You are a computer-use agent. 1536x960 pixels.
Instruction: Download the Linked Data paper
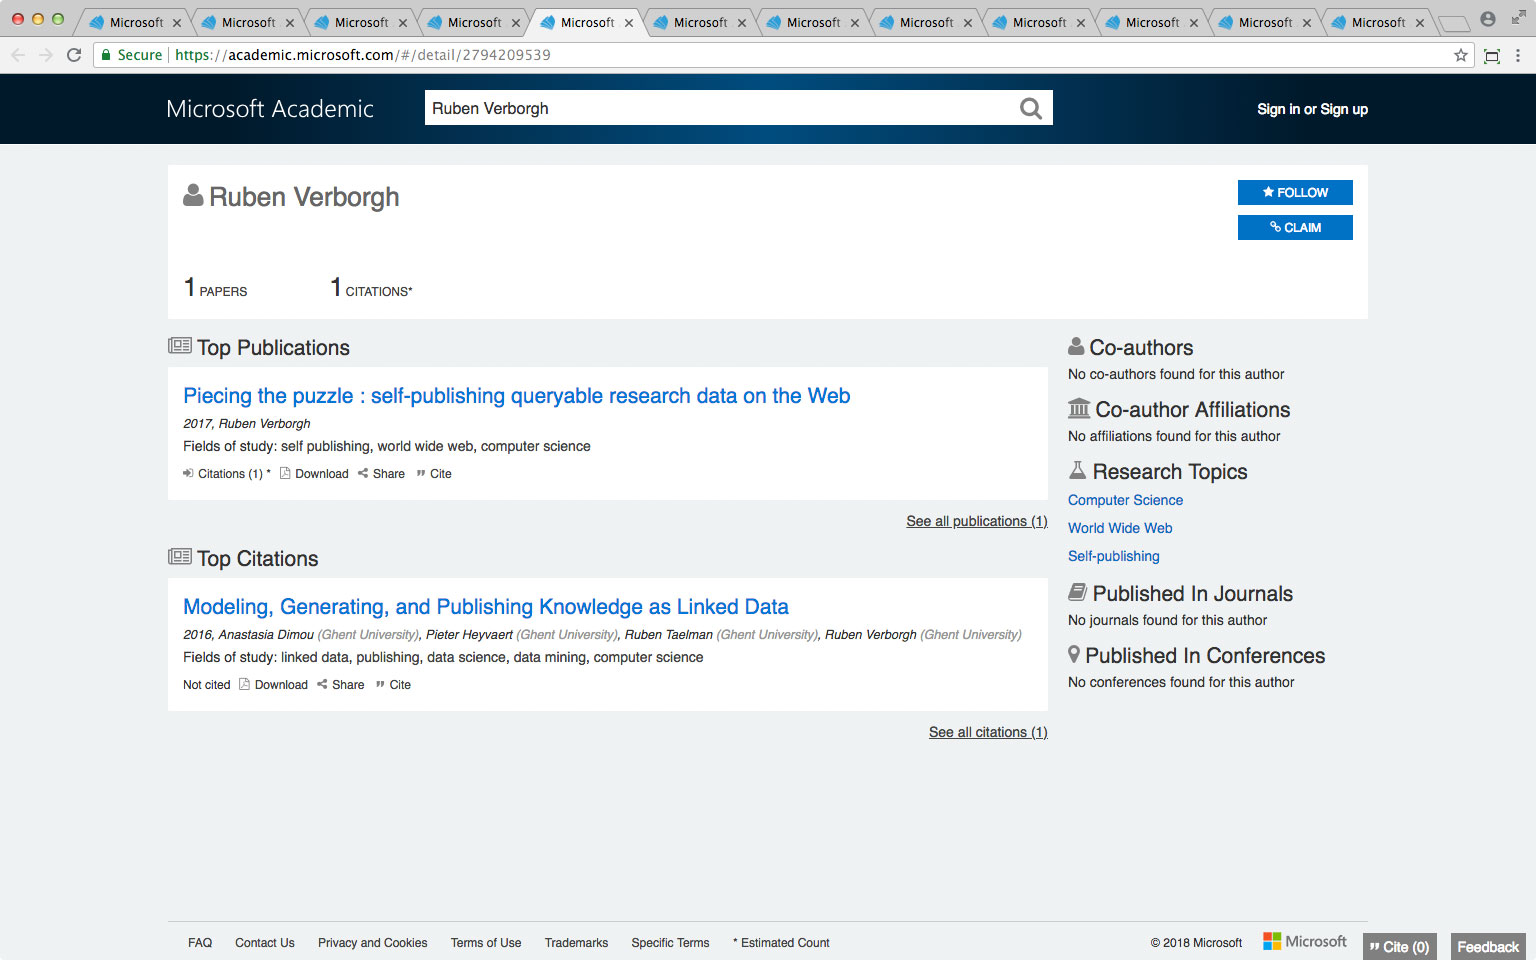273,685
